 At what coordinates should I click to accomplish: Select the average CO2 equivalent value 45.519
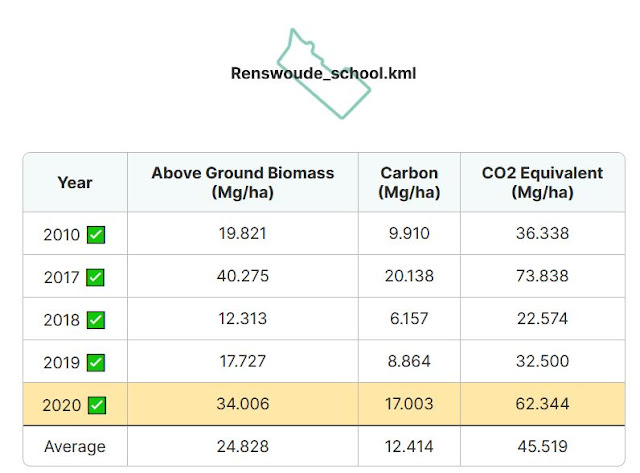(x=542, y=446)
